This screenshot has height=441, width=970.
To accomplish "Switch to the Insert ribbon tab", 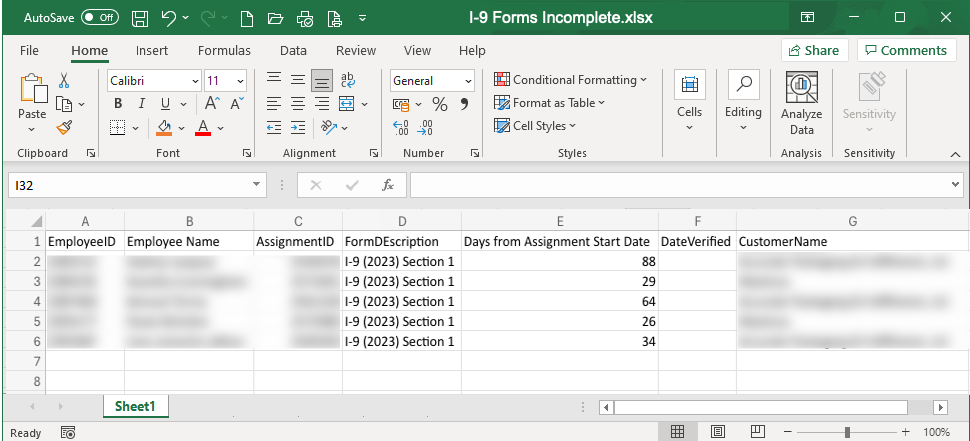I will pos(152,51).
